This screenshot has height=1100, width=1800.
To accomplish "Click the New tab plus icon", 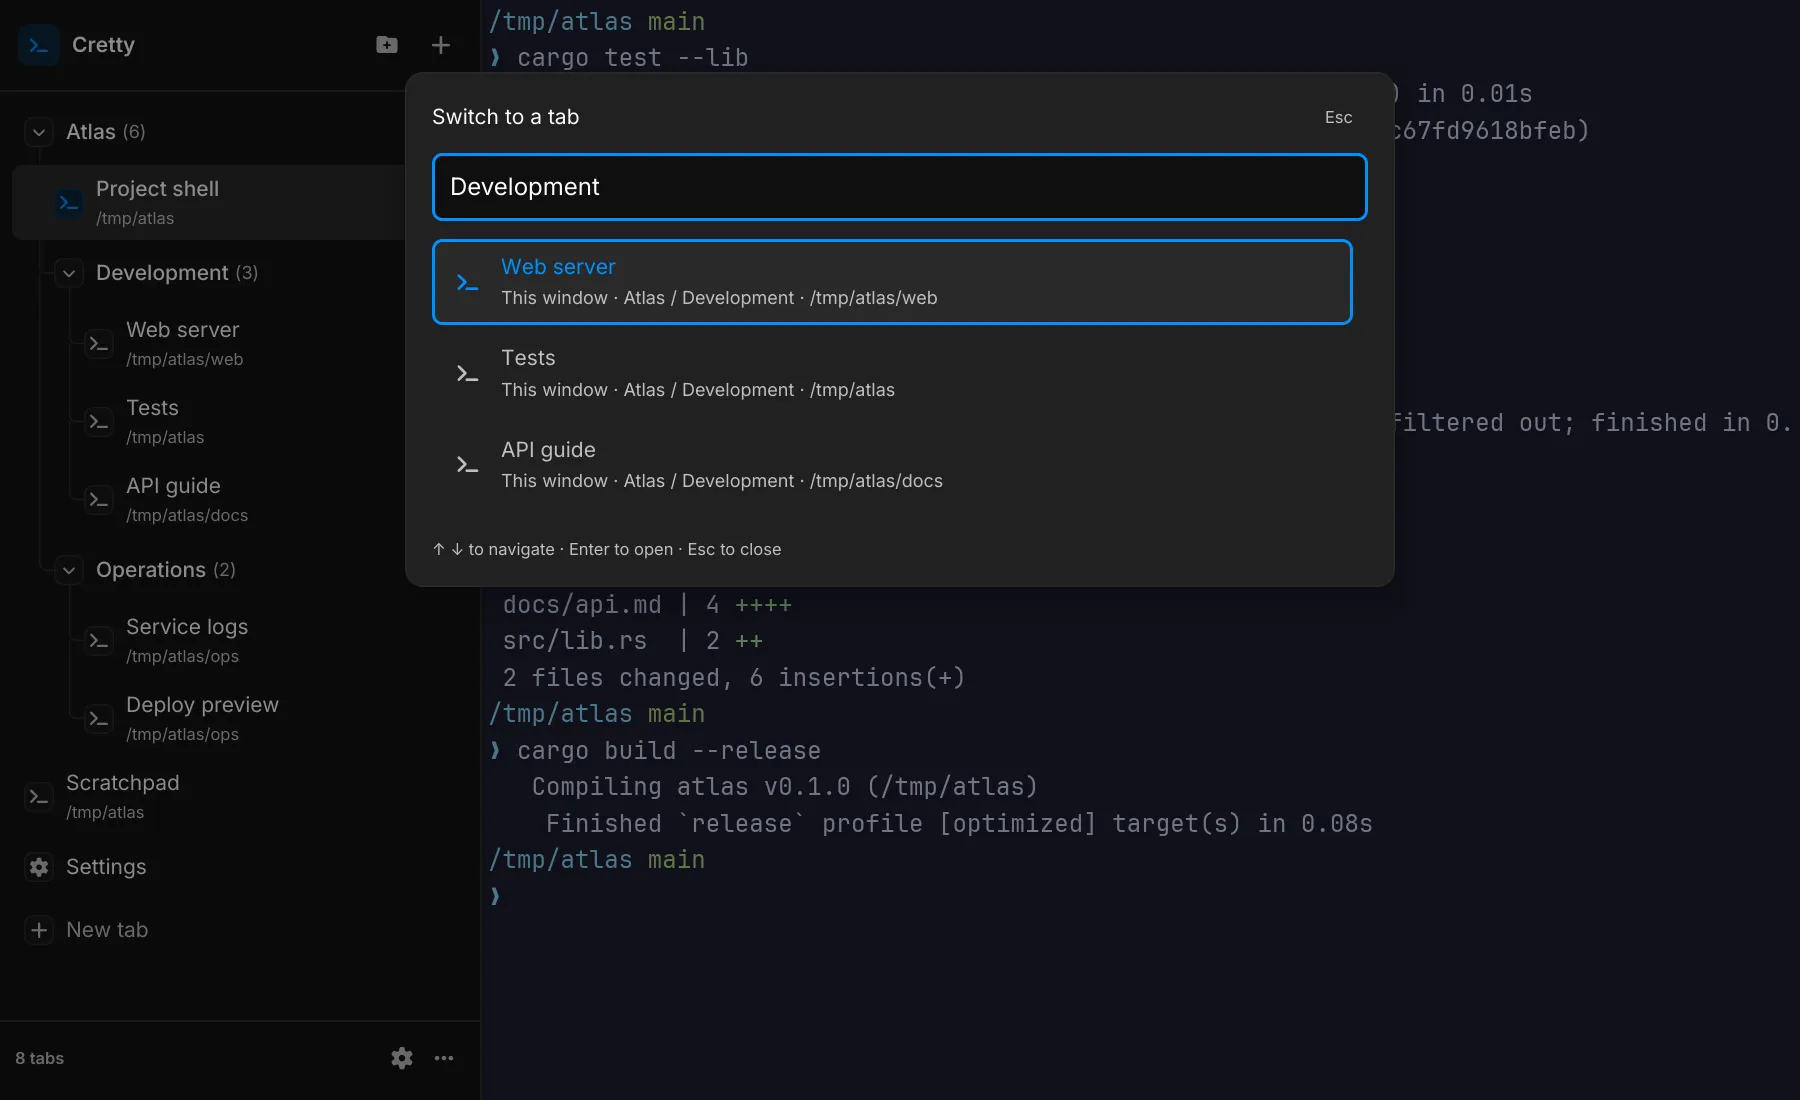I will pyautogui.click(x=39, y=930).
